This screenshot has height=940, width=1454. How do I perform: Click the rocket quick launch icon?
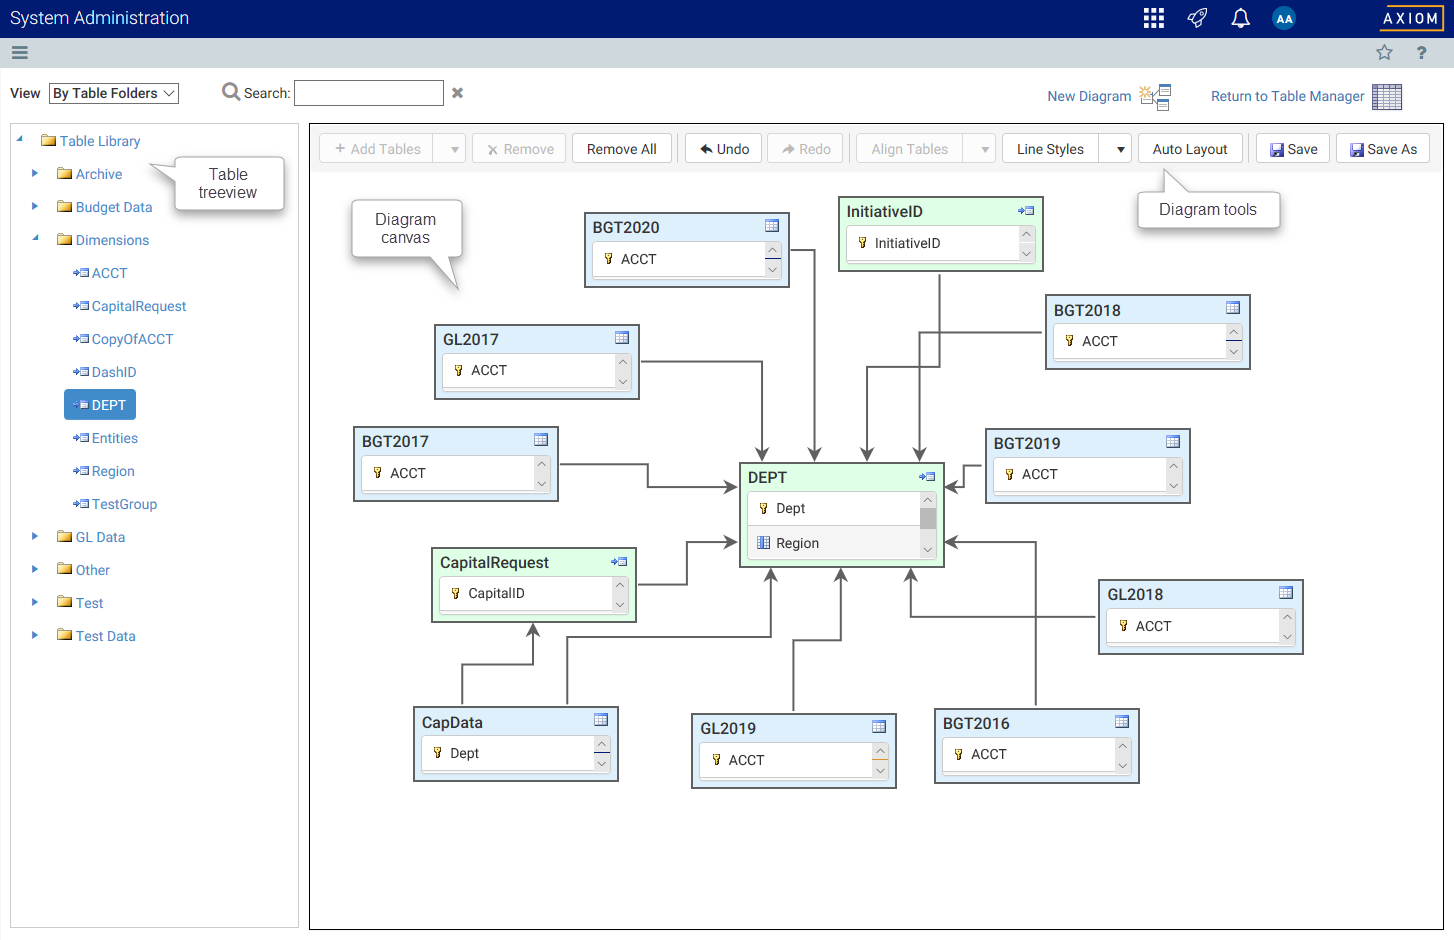[1197, 18]
